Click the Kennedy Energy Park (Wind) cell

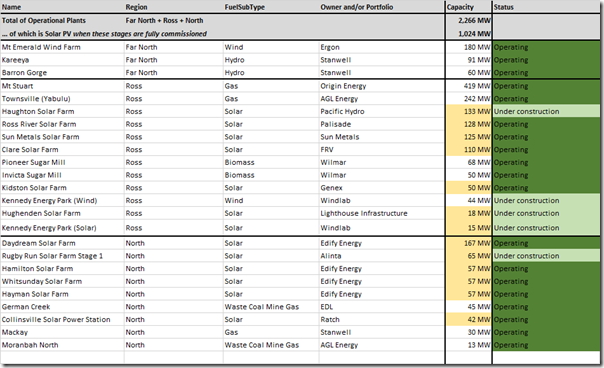click(x=62, y=200)
